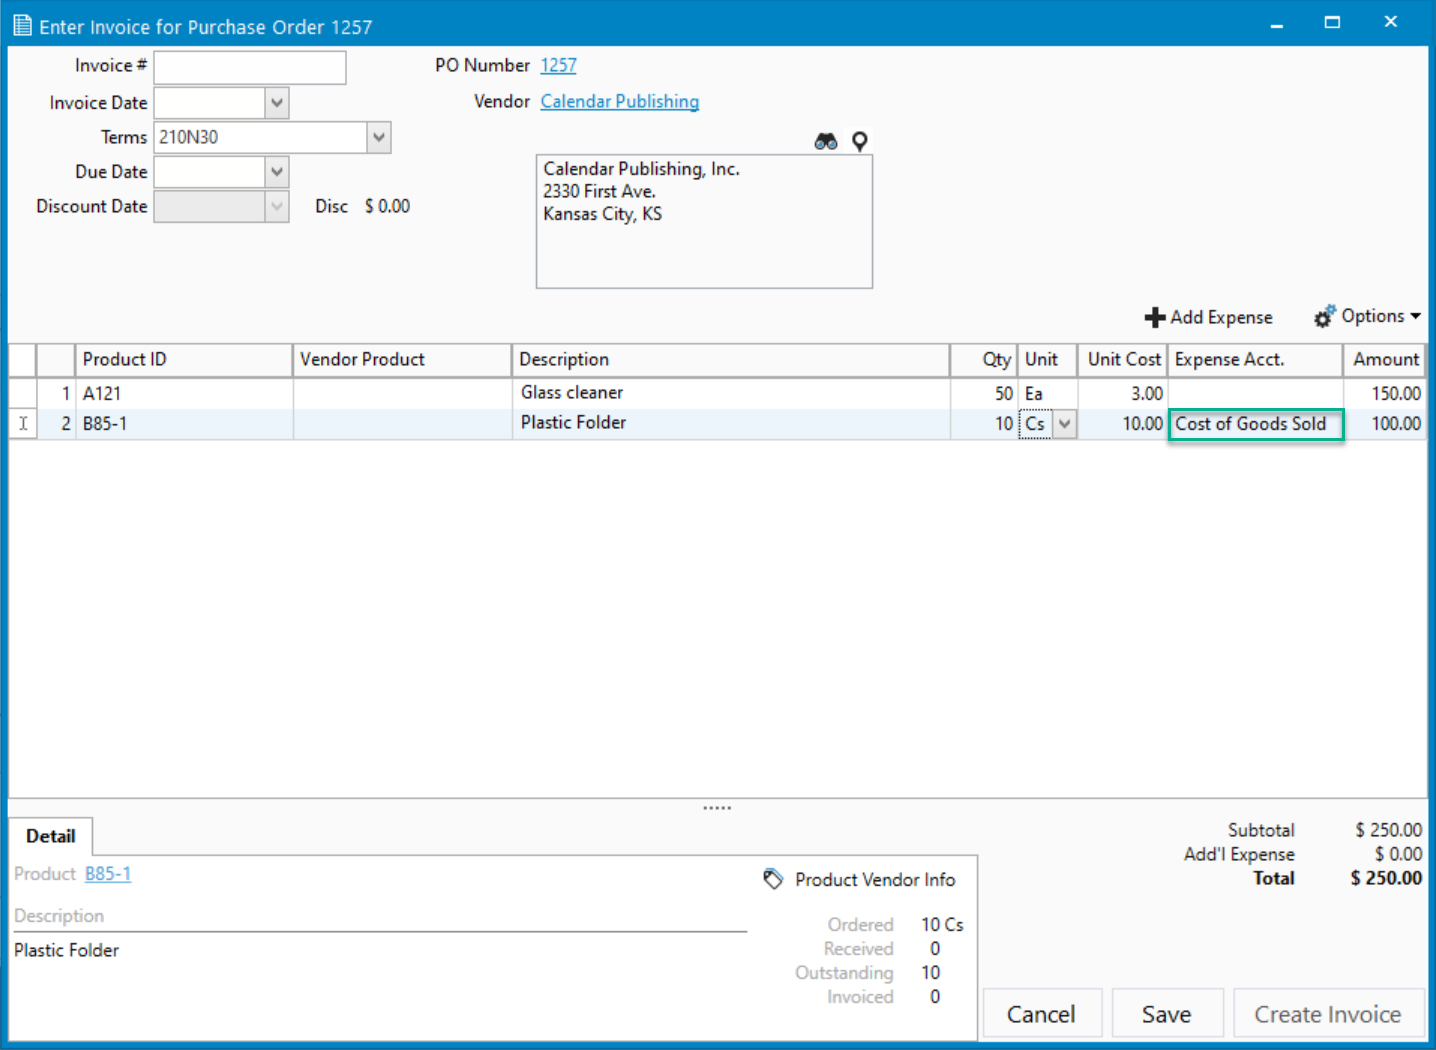Screen dimensions: 1436x1050
Task: Open the Terms dropdown list
Action: (x=378, y=137)
